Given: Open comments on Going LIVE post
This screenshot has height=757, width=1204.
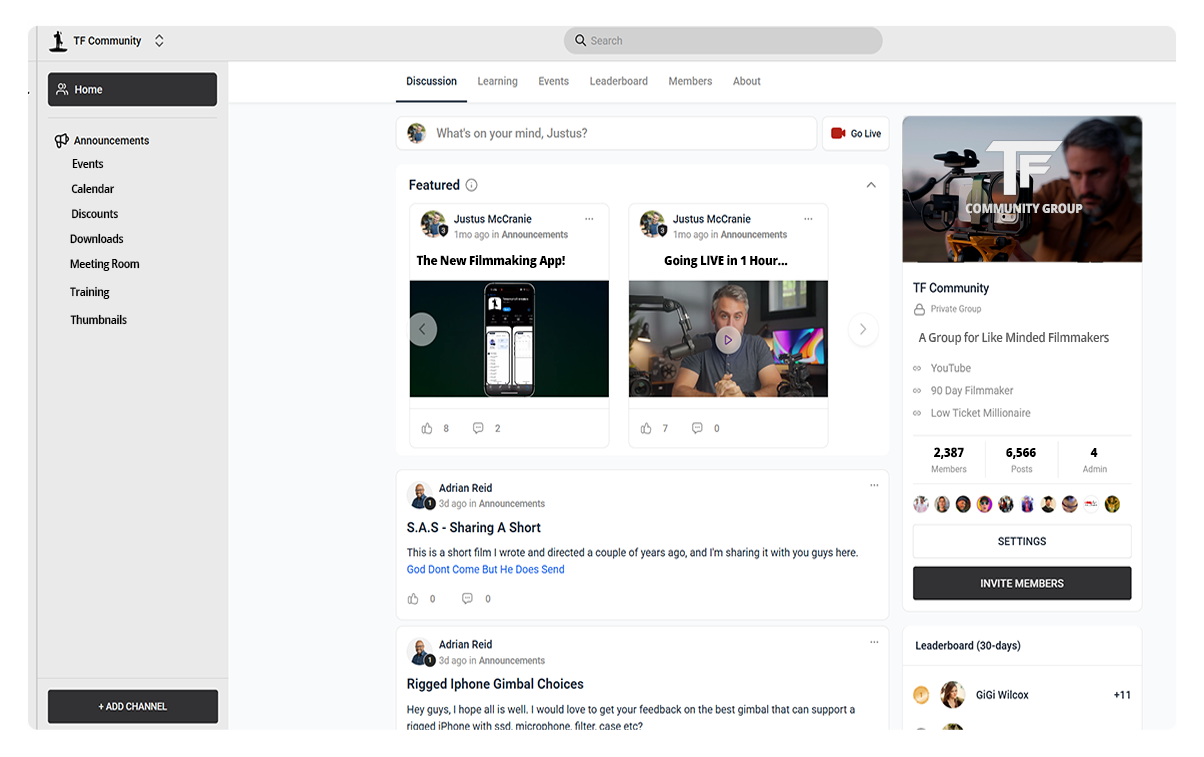Looking at the screenshot, I should [697, 428].
